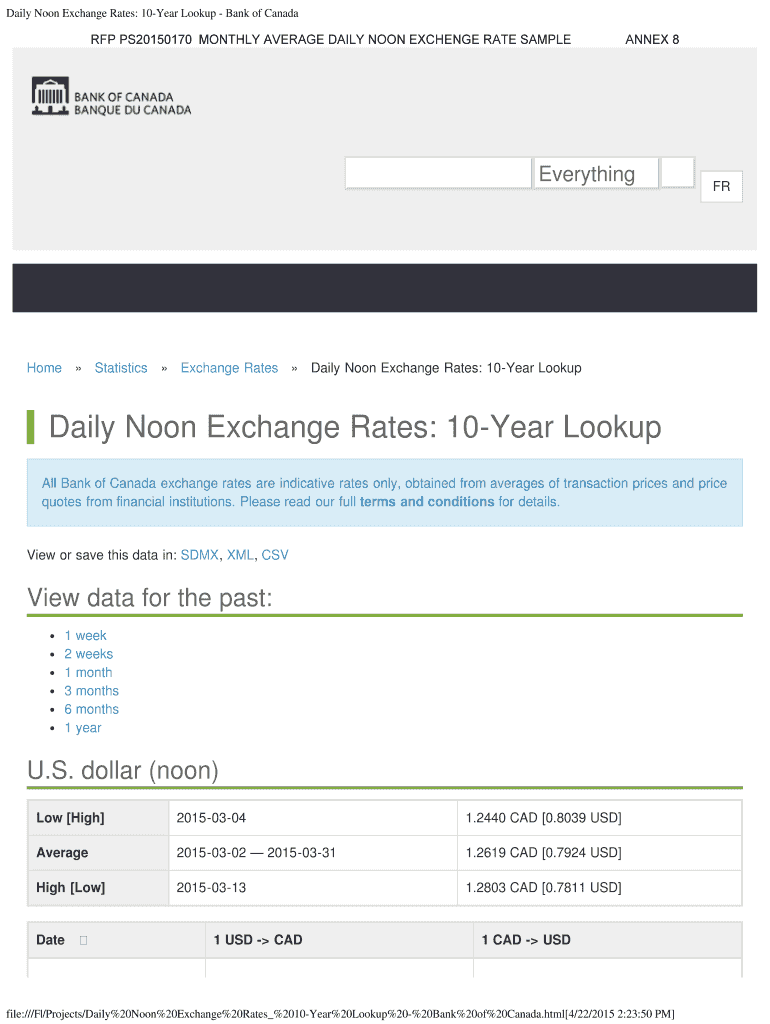This screenshot has width=770, height=1024.
Task: Navigate to the Exchange Rates breadcrumb
Action: click(229, 368)
